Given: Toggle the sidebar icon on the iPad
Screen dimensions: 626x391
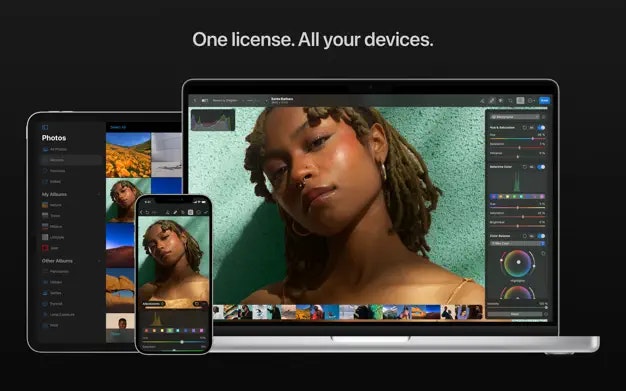Looking at the screenshot, I should pos(45,127).
